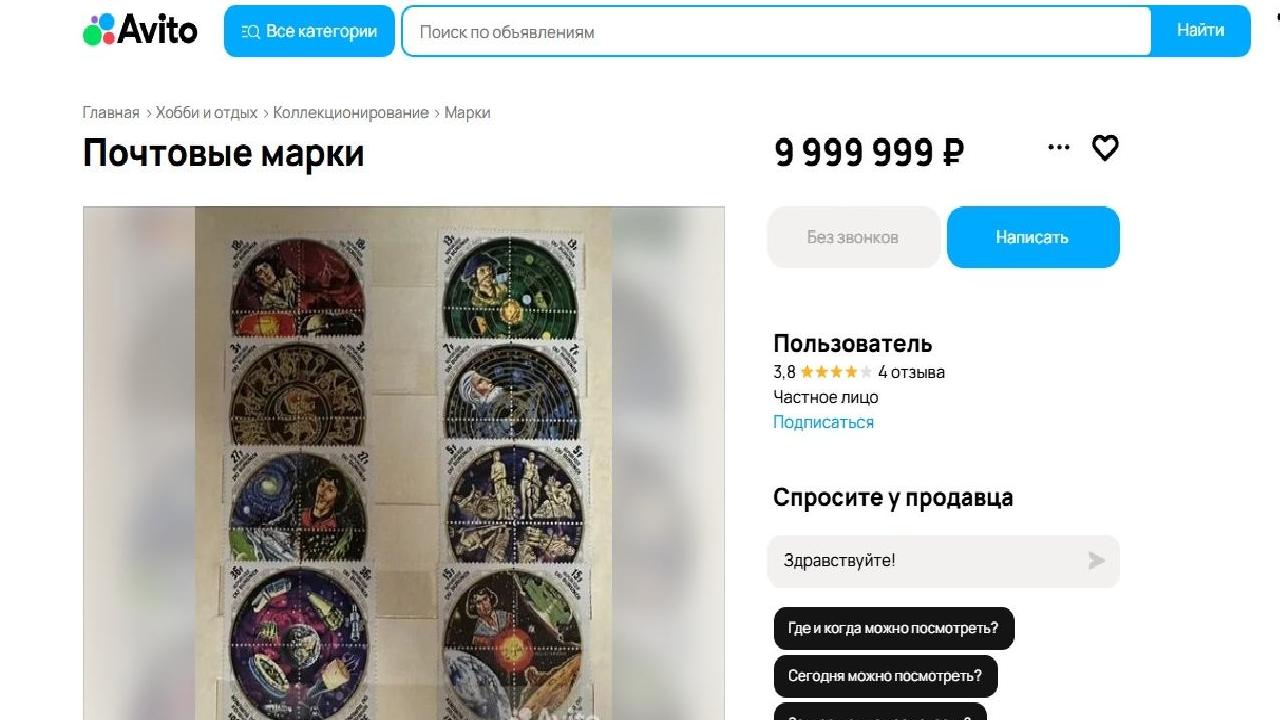Open the Все категории catalog menu

tap(309, 31)
